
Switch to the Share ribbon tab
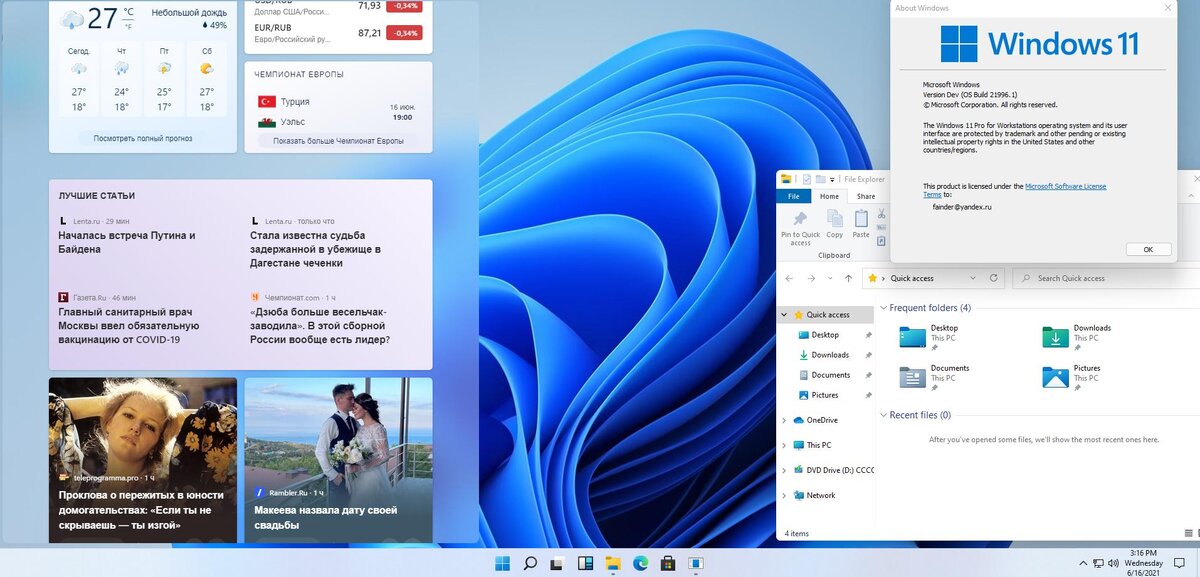tap(865, 196)
